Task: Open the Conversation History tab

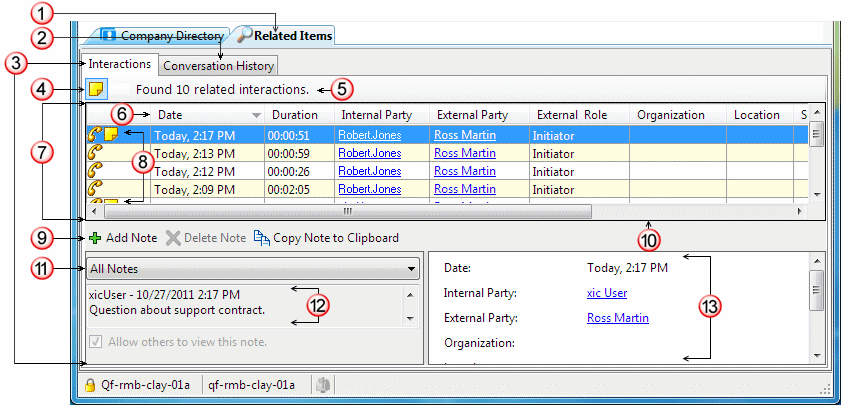Action: (218, 66)
